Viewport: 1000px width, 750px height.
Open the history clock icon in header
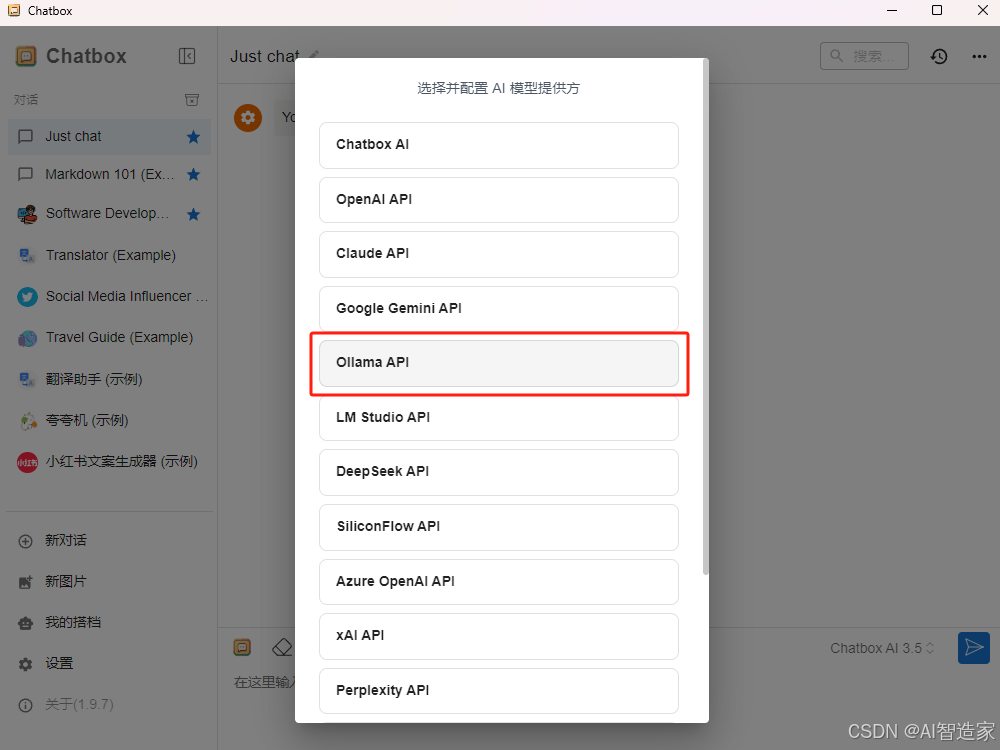[939, 57]
